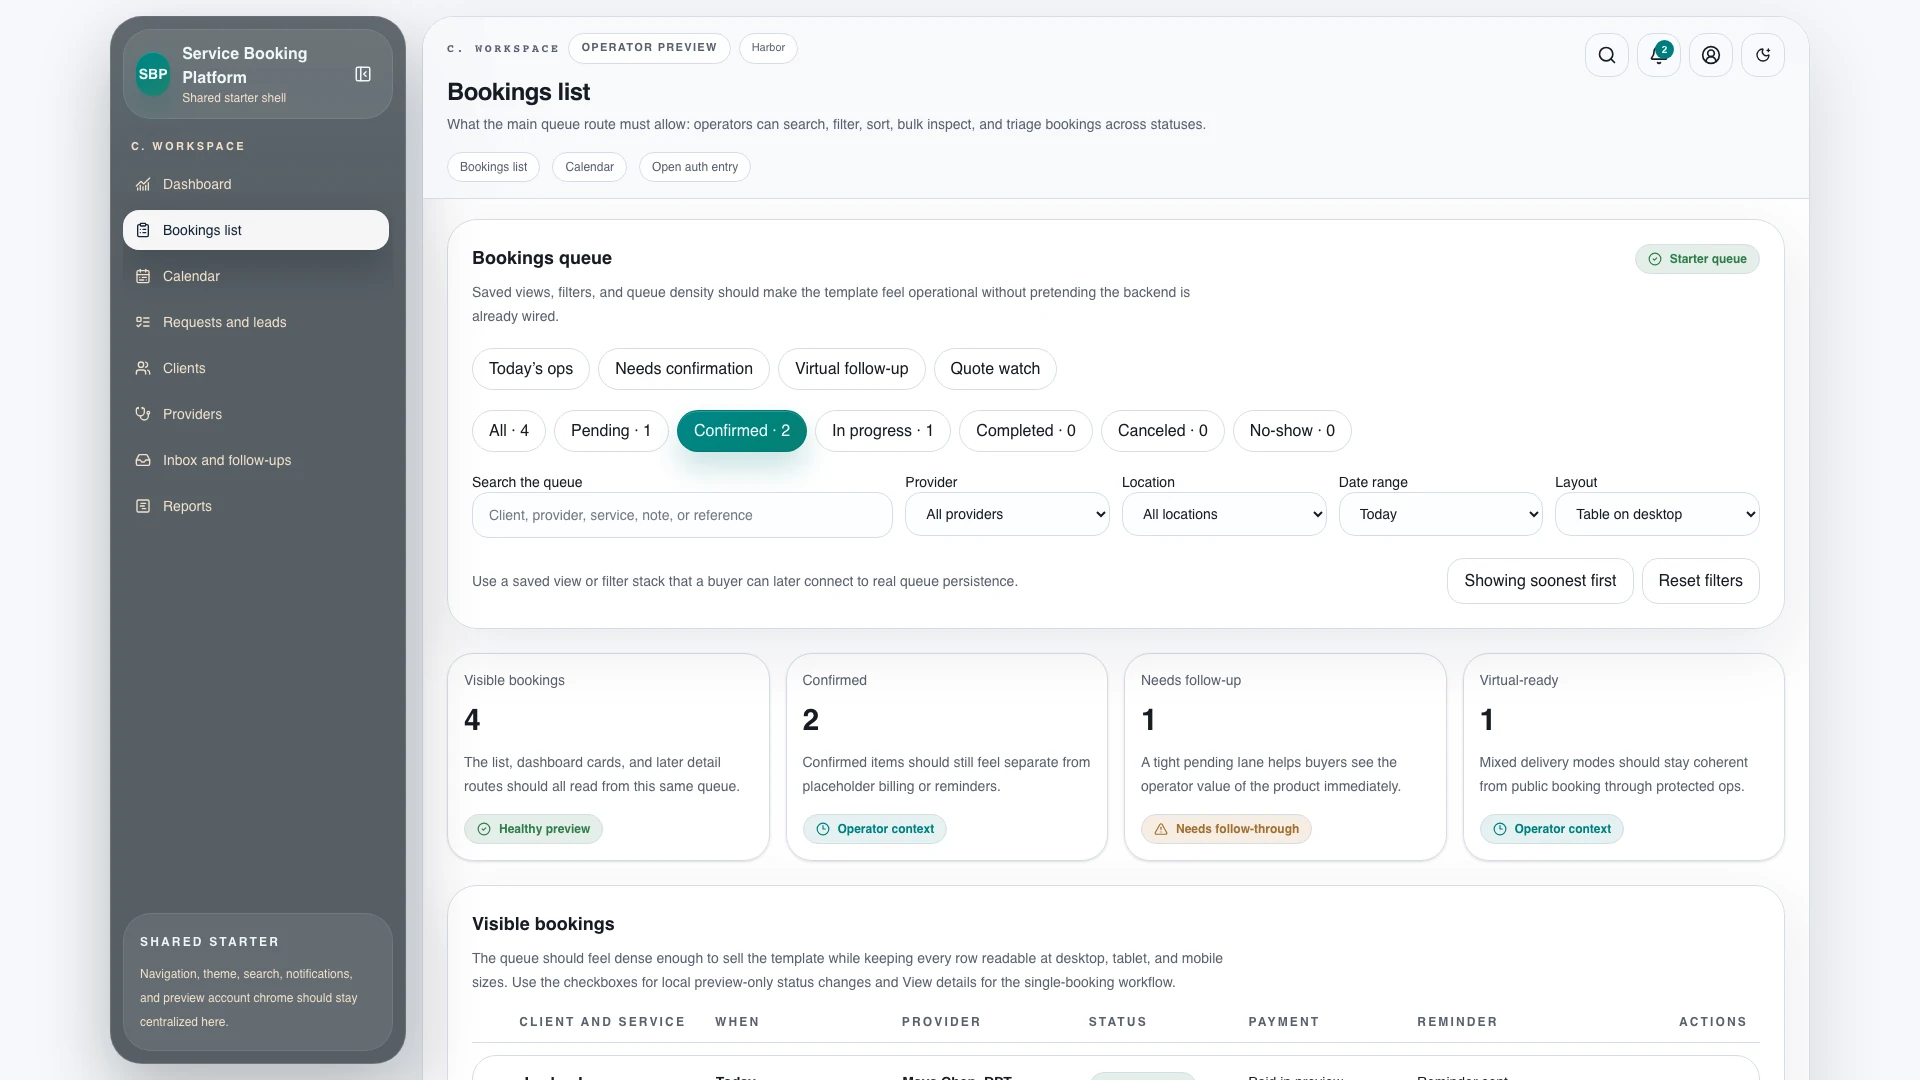Click the Open auth entry chip
Image resolution: width=1920 pixels, height=1080 pixels.
[695, 167]
